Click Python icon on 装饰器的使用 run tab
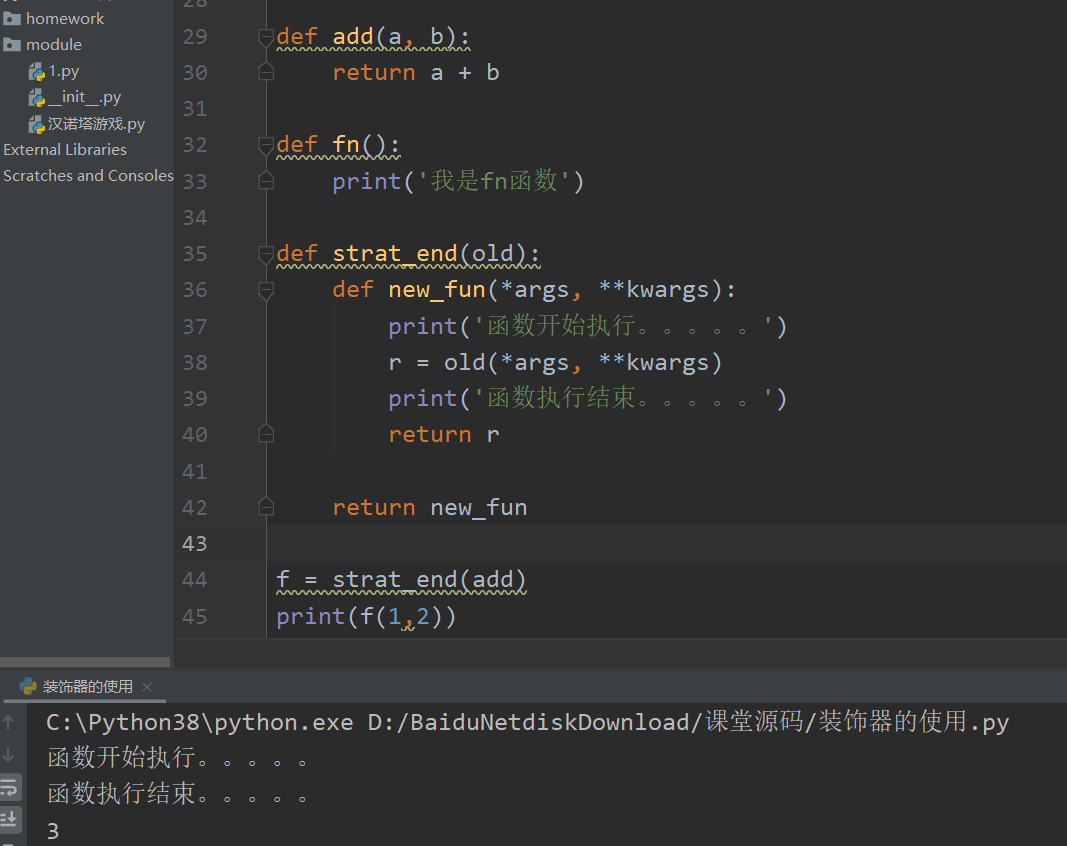The height and width of the screenshot is (846, 1067). point(28,686)
